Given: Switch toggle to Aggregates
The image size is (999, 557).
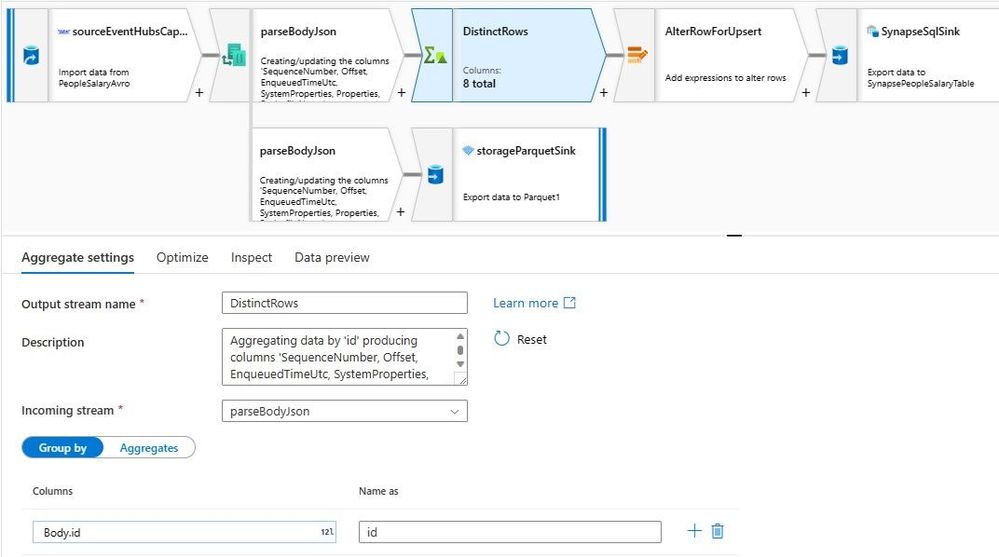Looking at the screenshot, I should pyautogui.click(x=149, y=447).
